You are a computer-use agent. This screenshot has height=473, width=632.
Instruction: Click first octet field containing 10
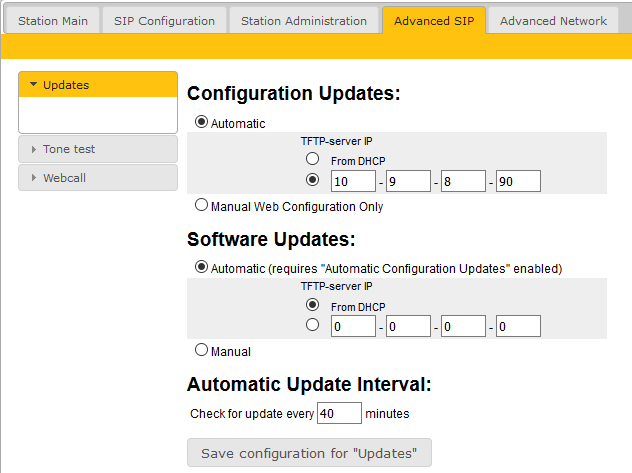point(353,181)
